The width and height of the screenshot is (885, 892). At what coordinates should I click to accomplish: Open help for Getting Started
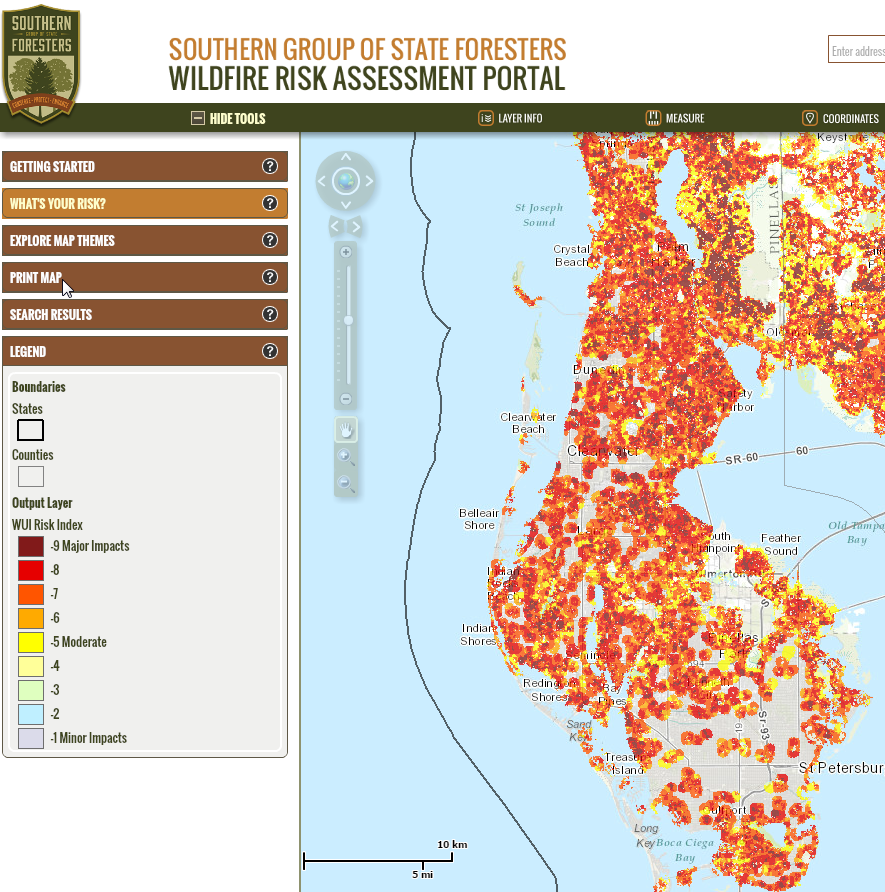point(270,166)
